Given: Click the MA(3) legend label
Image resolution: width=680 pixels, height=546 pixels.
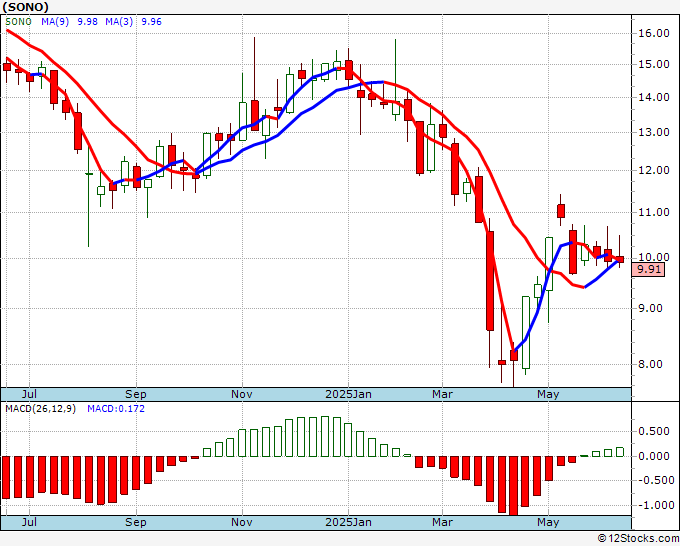Looking at the screenshot, I should (x=119, y=22).
